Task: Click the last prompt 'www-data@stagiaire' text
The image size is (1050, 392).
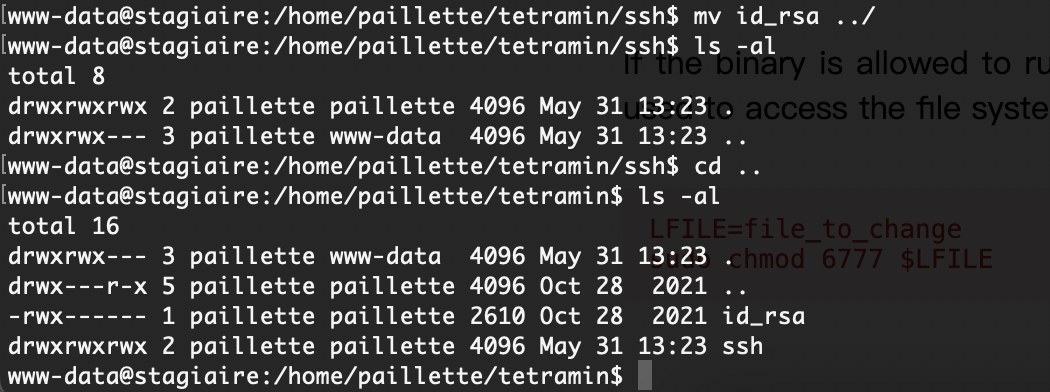Action: [133, 375]
